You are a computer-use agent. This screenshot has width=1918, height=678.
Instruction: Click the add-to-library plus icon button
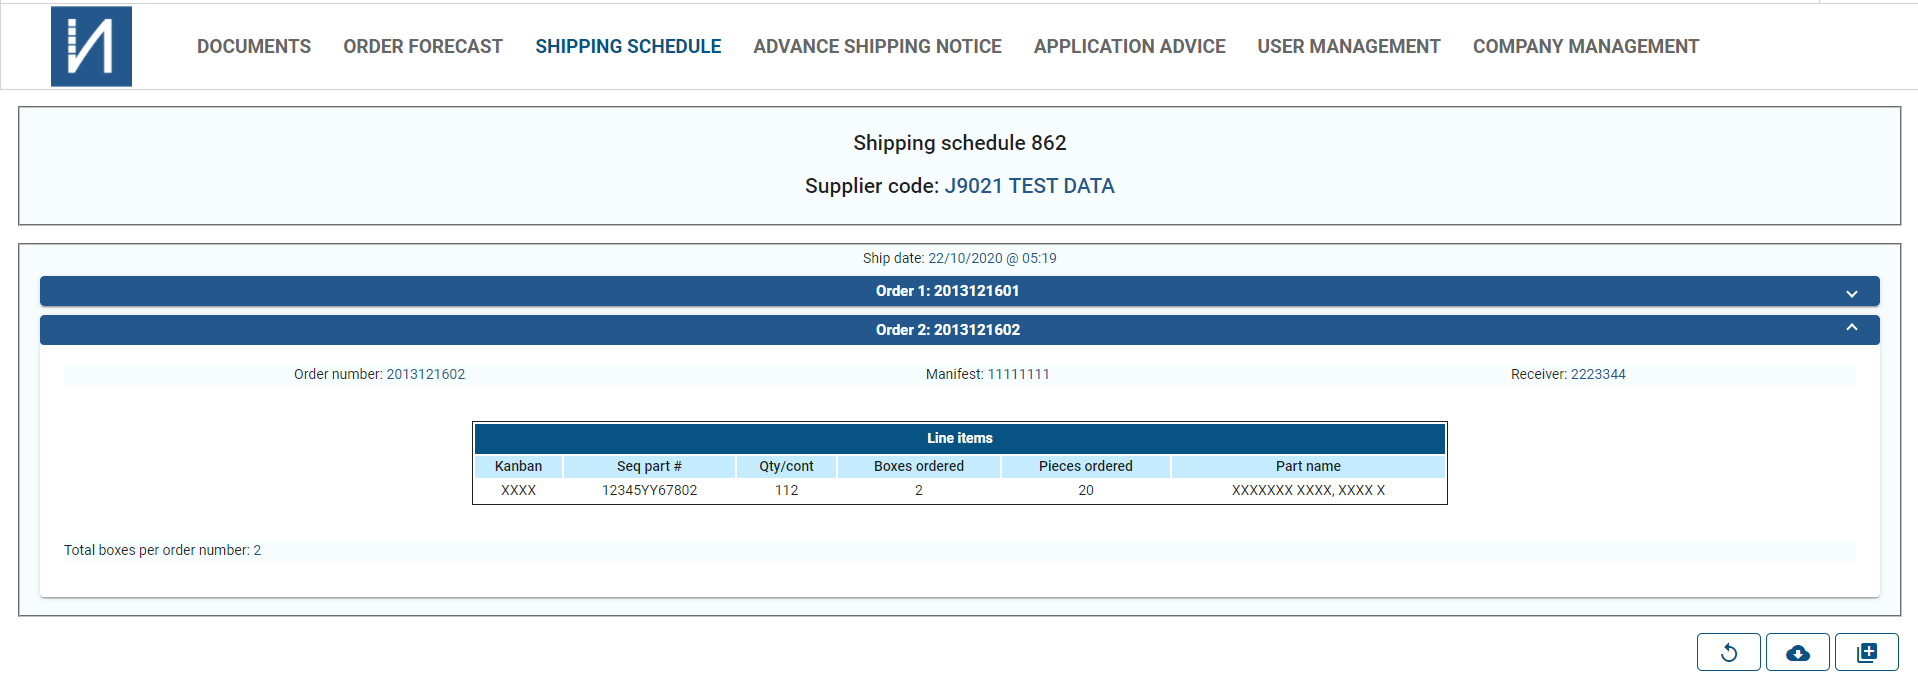click(1866, 653)
